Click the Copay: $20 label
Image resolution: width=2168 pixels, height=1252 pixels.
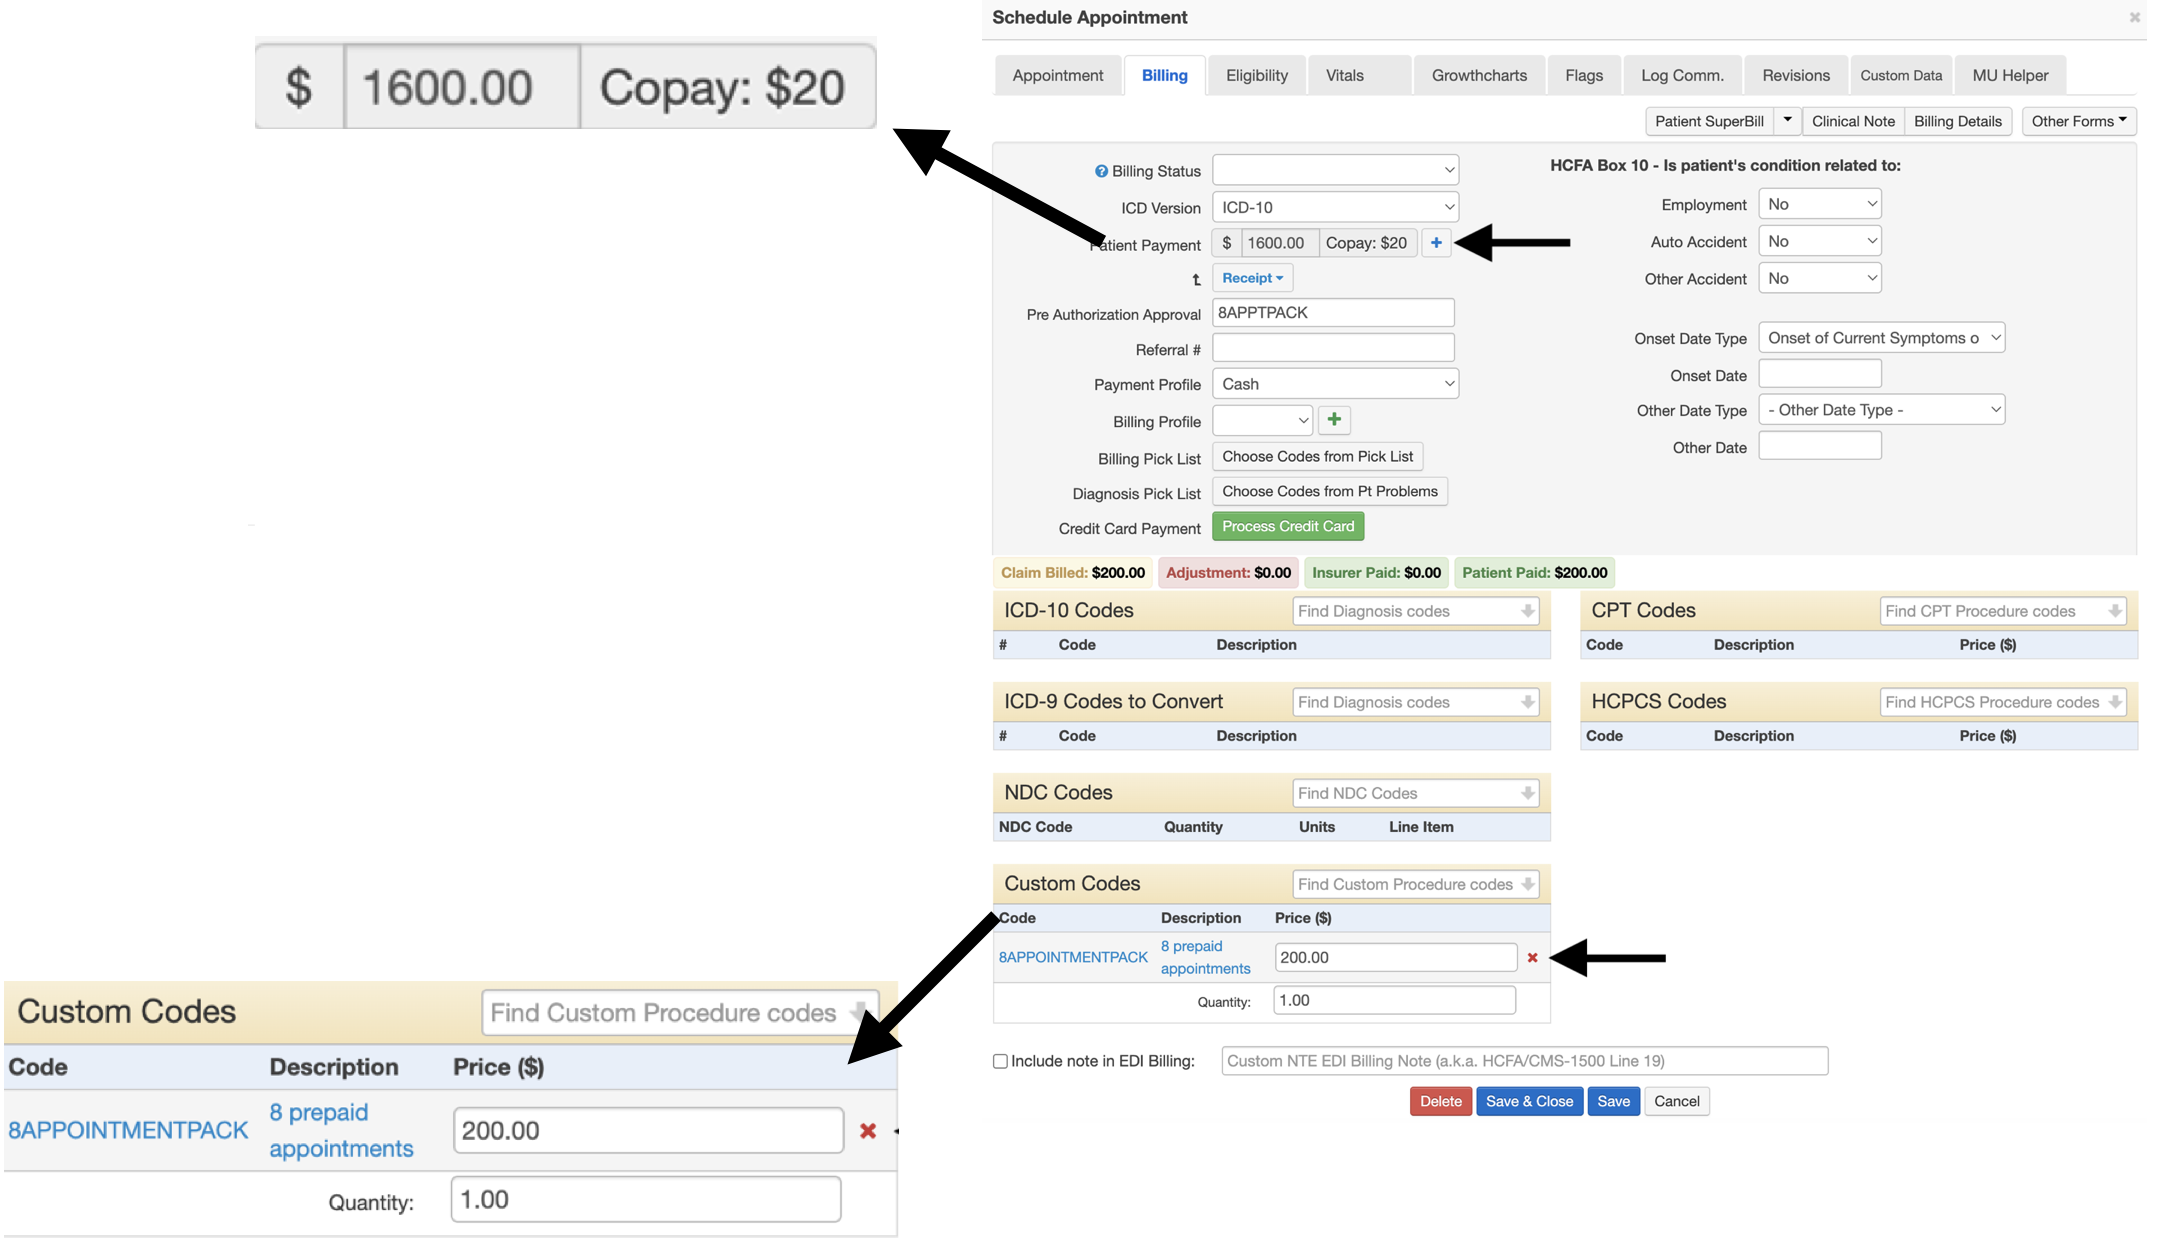(1367, 243)
